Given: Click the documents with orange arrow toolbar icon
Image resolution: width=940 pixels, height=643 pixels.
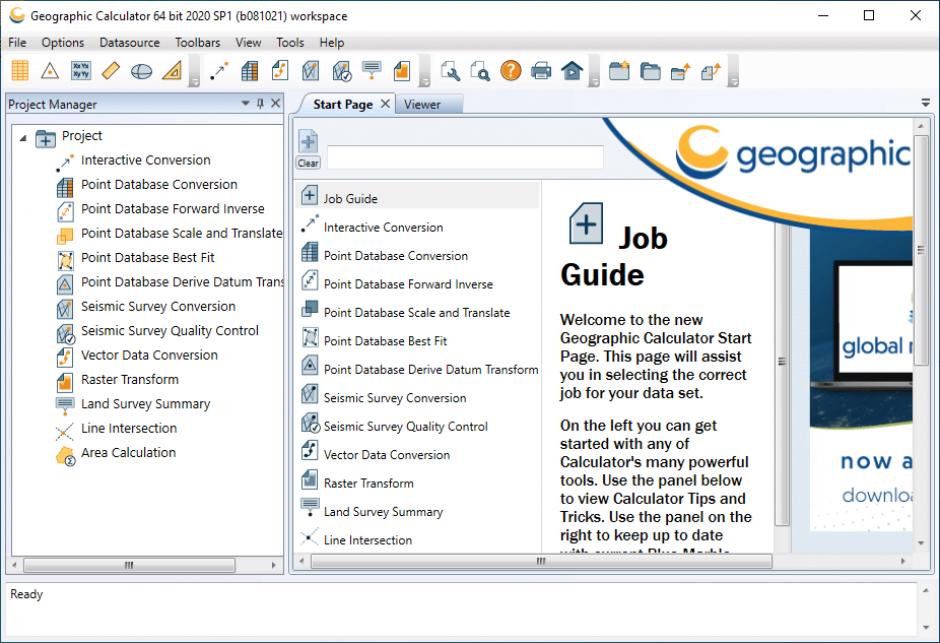Looking at the screenshot, I should (711, 71).
